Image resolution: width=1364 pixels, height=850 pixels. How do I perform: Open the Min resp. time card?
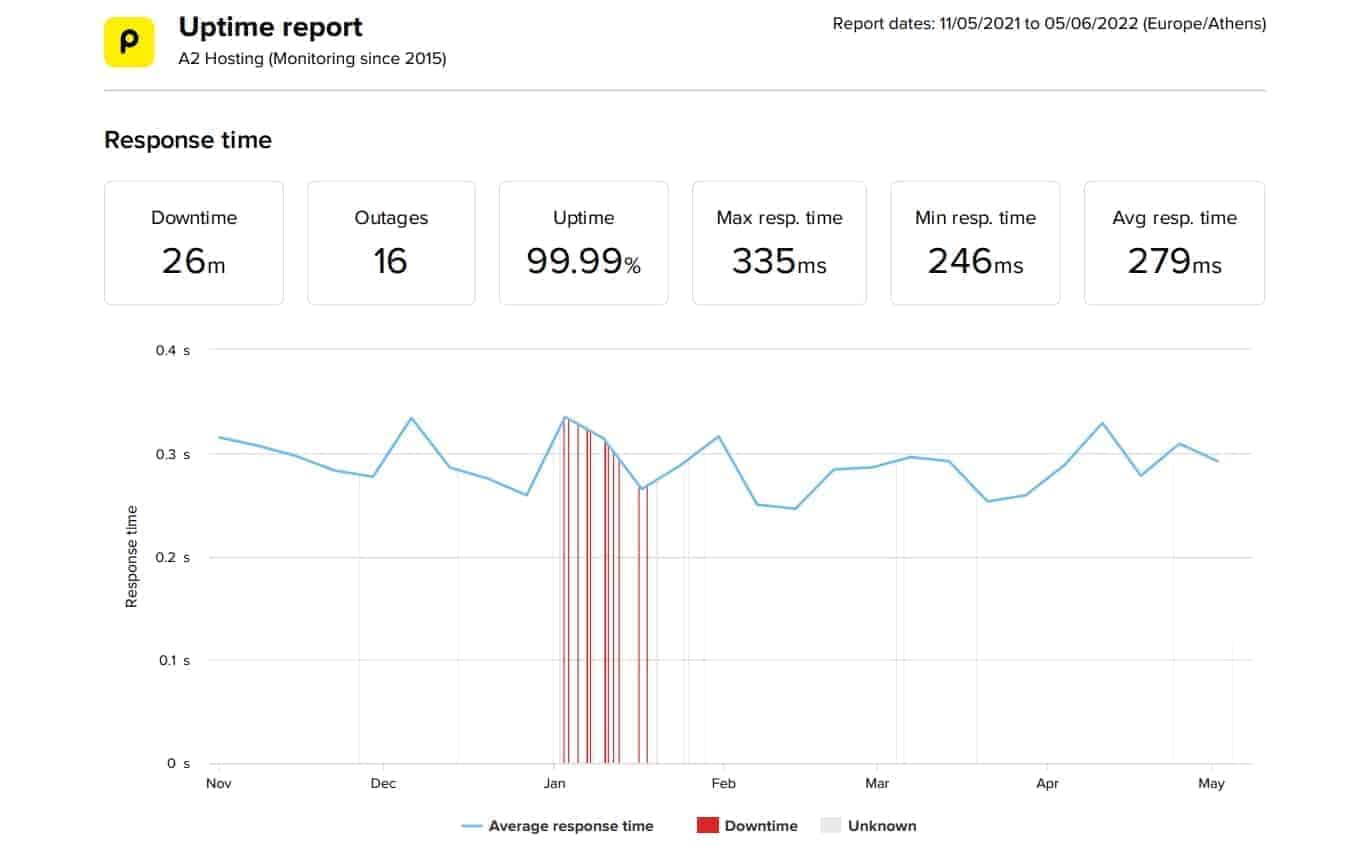point(975,243)
